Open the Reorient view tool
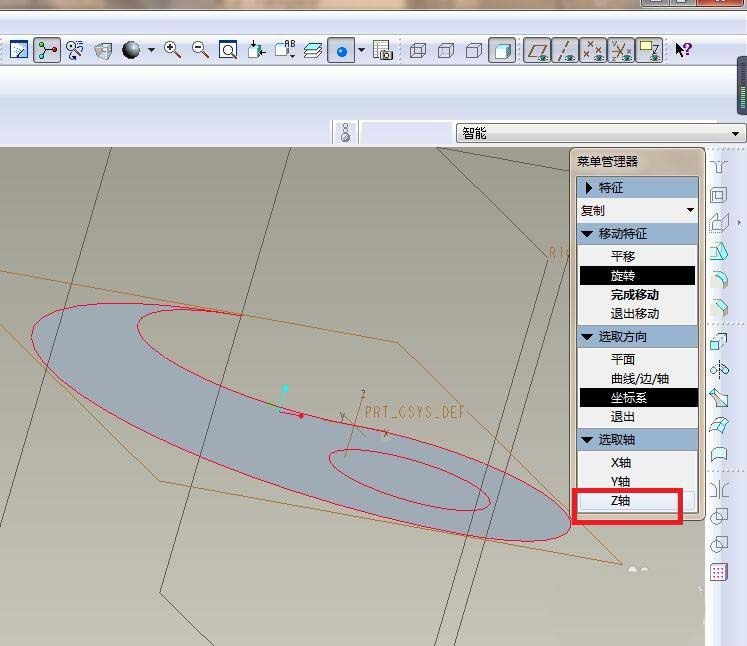The width and height of the screenshot is (747, 646). 256,50
